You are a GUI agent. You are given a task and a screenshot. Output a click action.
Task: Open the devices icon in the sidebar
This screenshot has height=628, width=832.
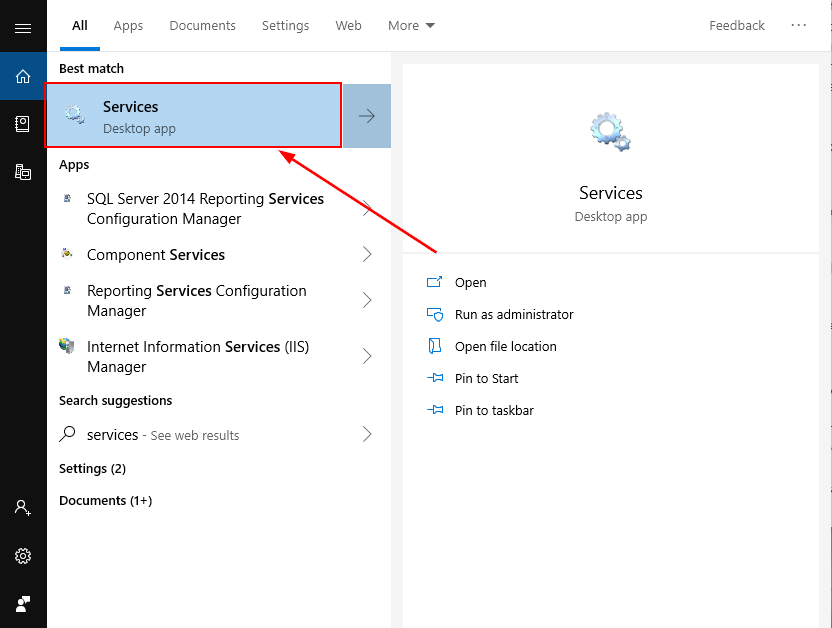[x=23, y=172]
